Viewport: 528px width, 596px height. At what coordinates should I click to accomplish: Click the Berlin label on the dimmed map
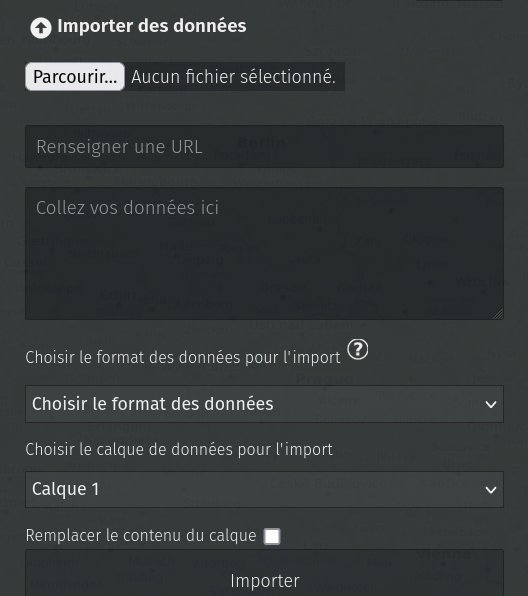[262, 143]
